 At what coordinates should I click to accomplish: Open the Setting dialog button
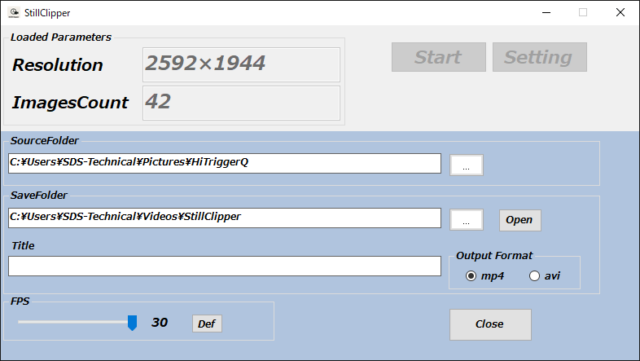539,57
